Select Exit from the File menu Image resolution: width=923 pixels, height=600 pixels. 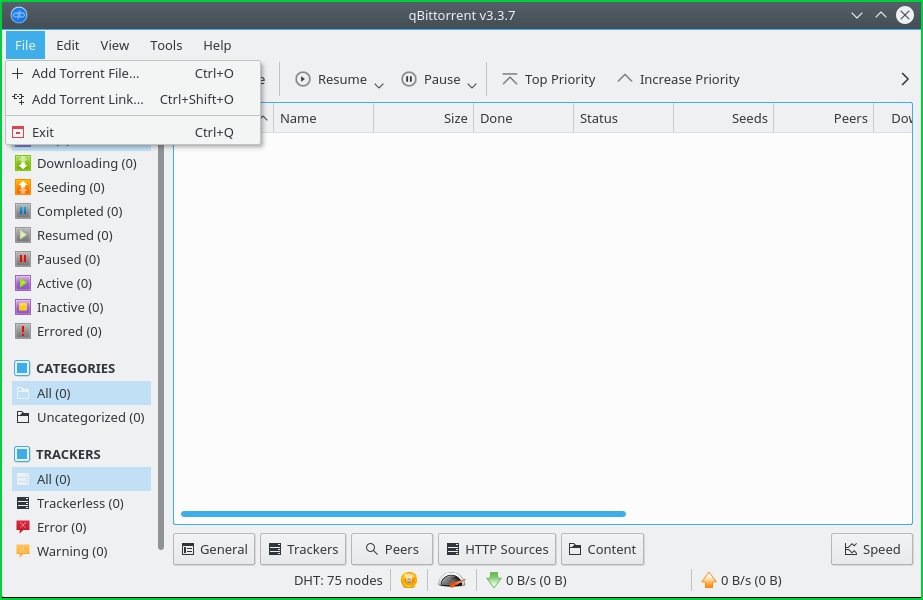[x=42, y=131]
